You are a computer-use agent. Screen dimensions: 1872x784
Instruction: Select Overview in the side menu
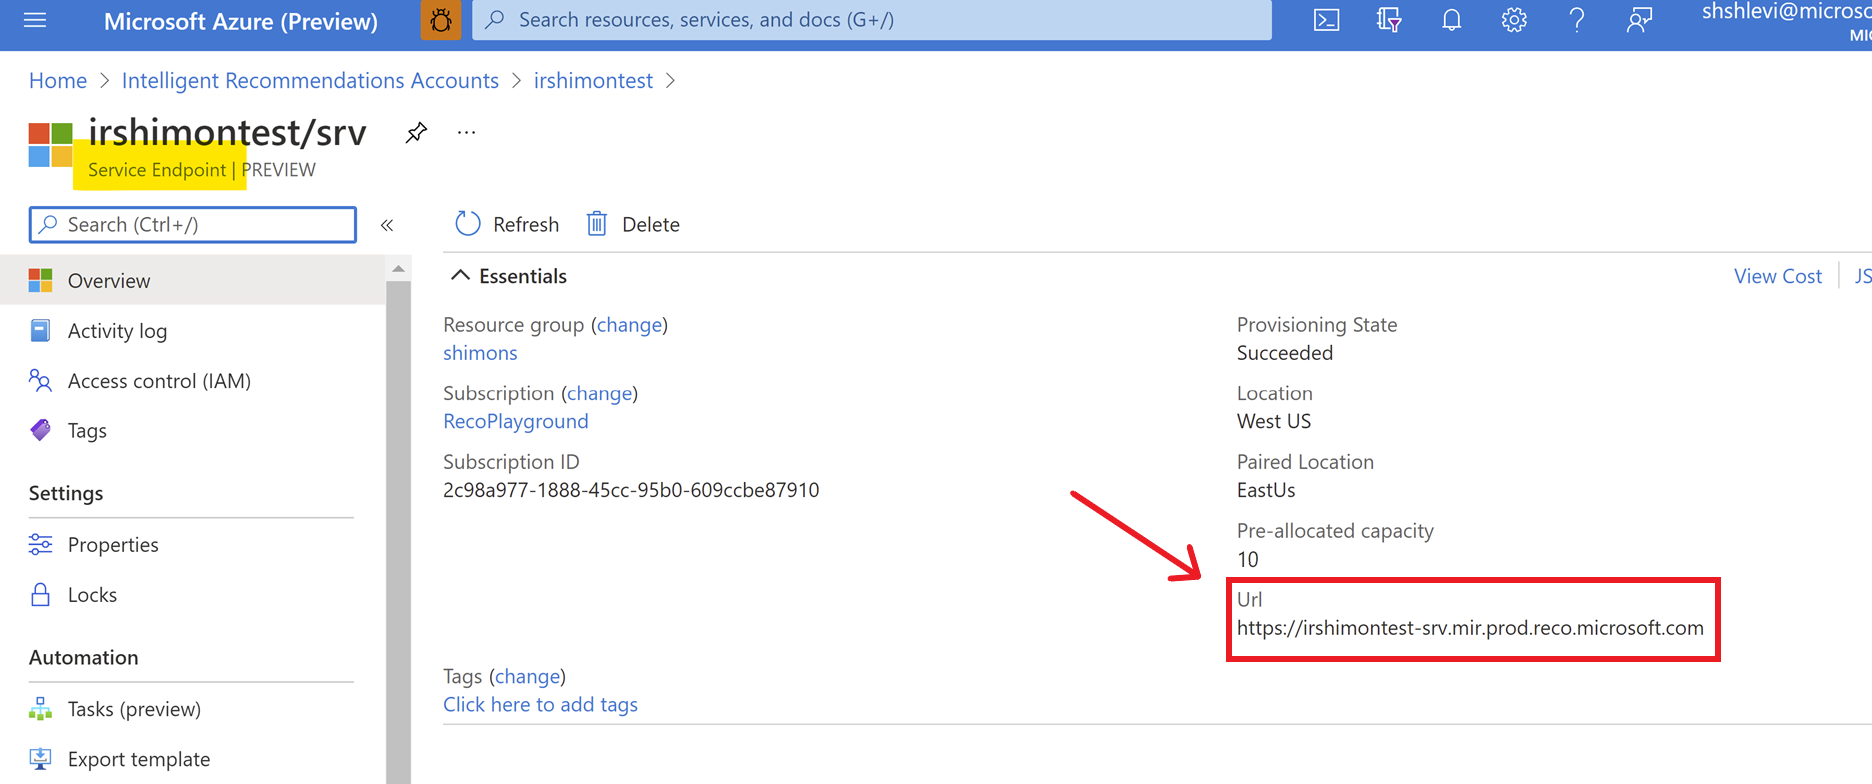[x=193, y=281]
